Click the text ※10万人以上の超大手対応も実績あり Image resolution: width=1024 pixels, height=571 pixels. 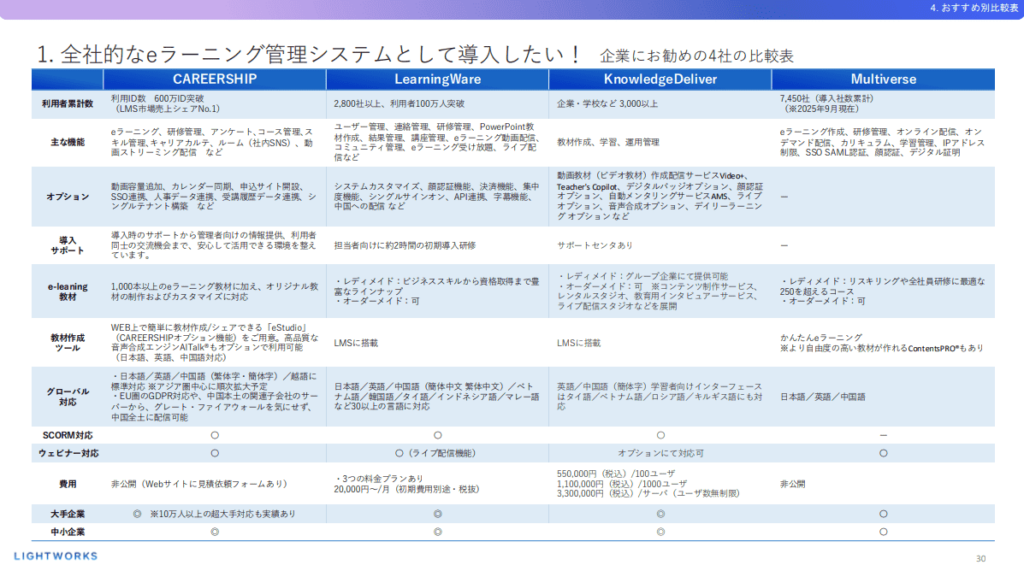[x=223, y=514]
